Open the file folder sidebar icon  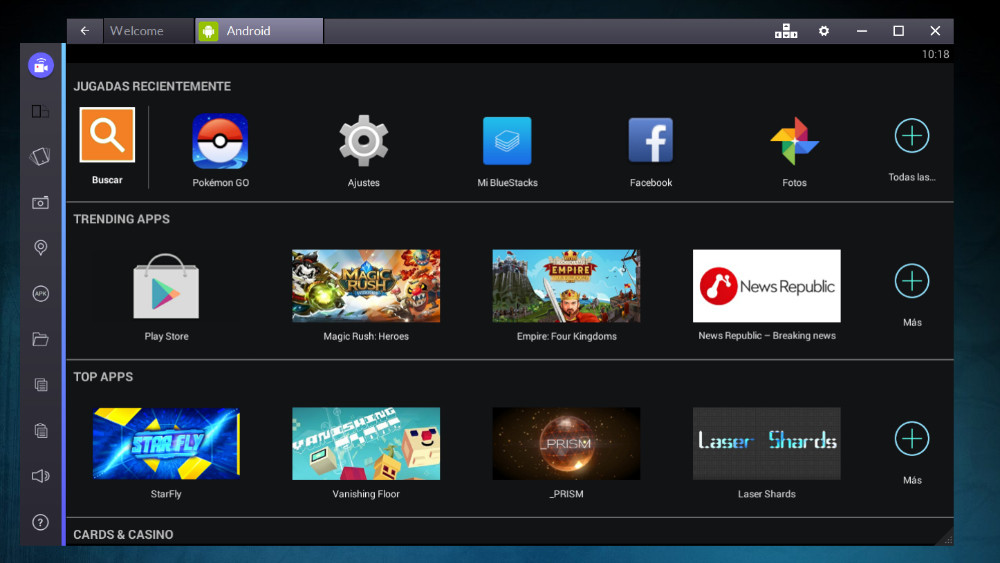40,339
